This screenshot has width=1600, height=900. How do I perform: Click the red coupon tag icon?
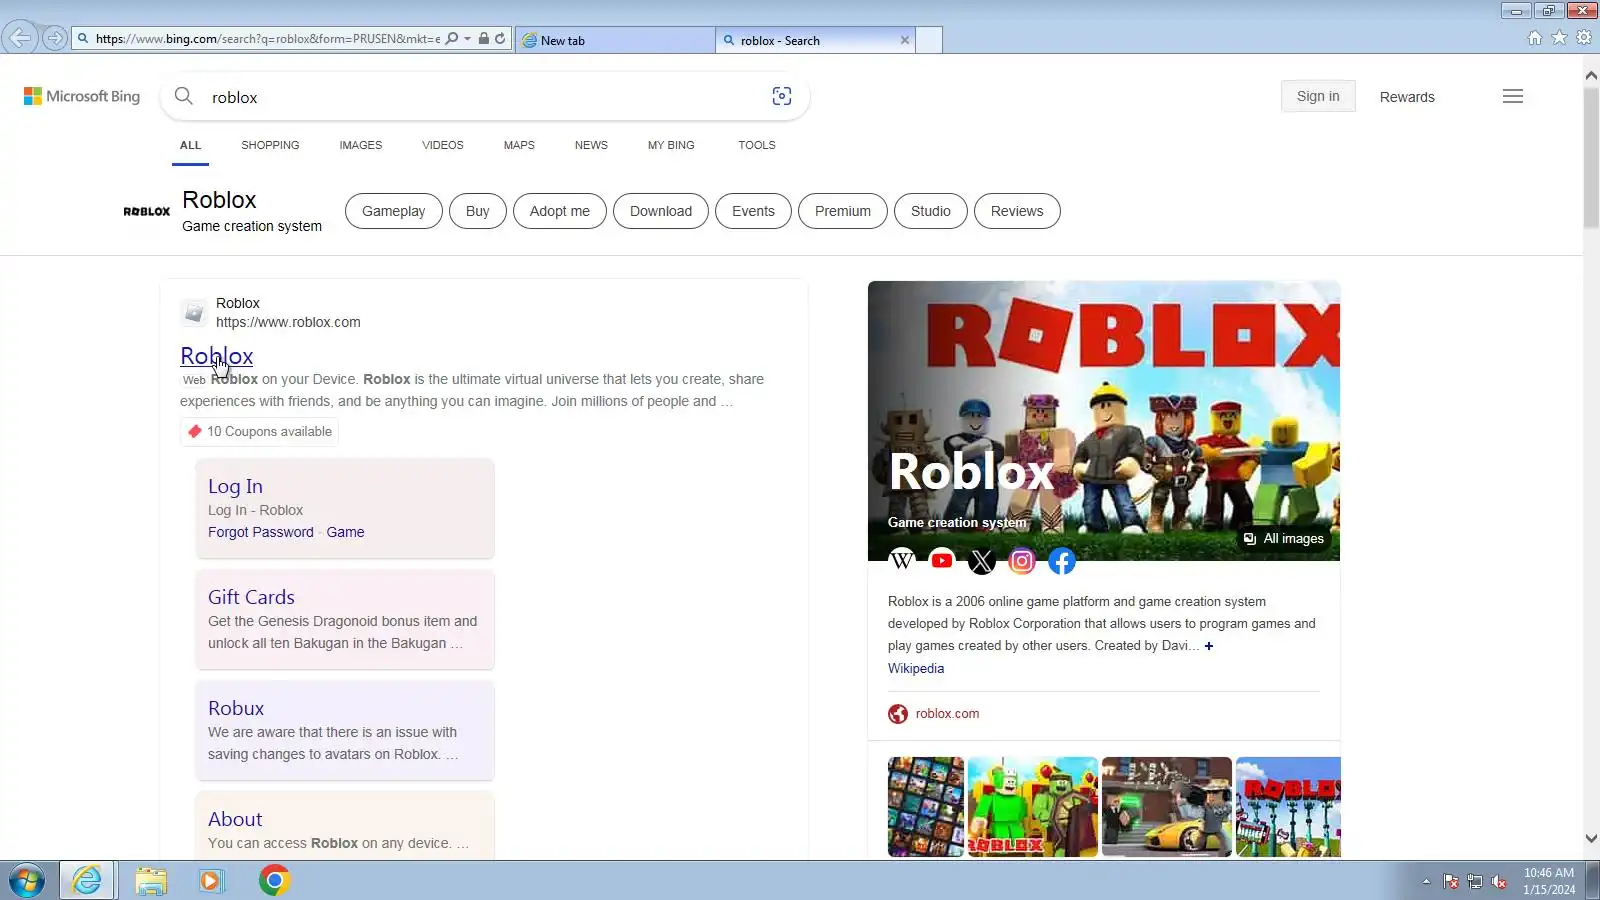(x=195, y=431)
